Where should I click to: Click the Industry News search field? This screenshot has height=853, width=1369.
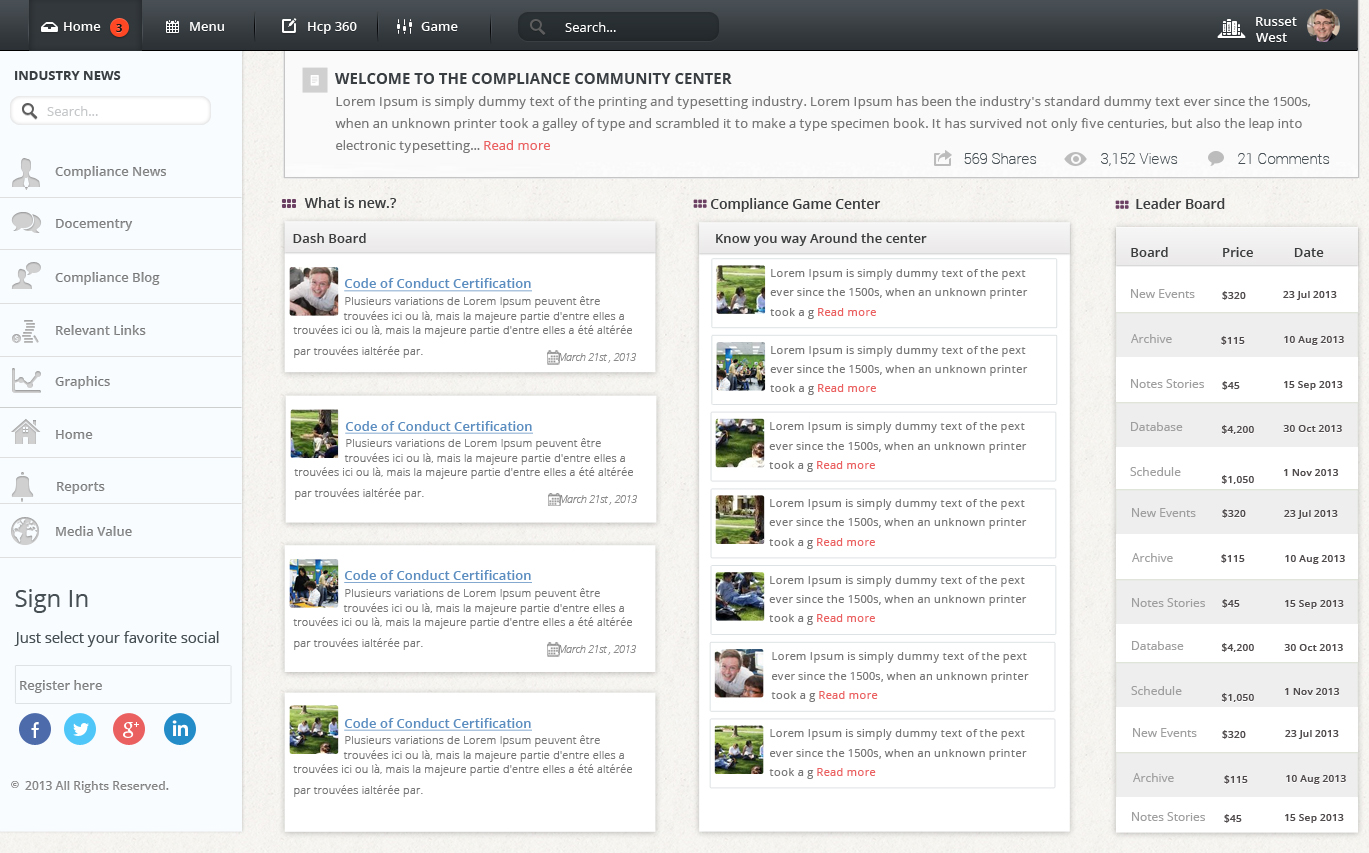click(x=110, y=110)
